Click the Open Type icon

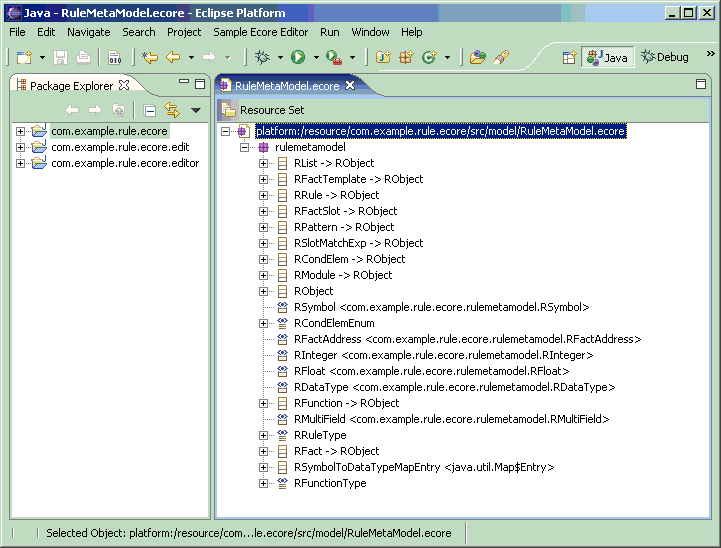tap(477, 58)
